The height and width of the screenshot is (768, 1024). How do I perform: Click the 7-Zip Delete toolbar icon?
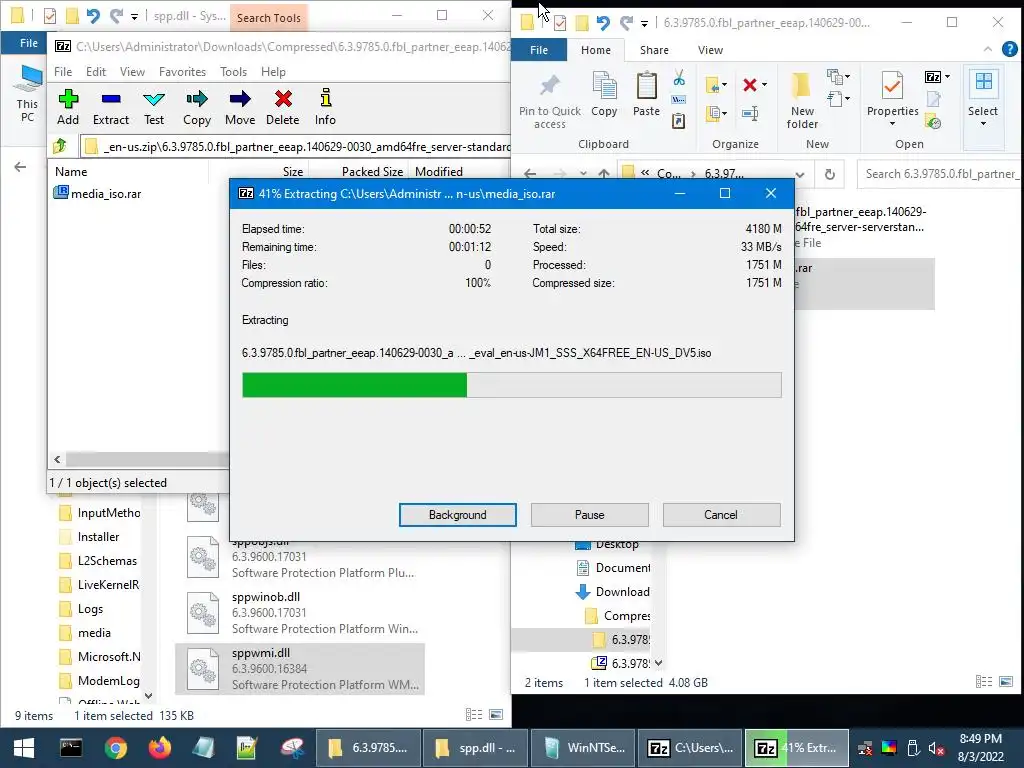[x=282, y=108]
